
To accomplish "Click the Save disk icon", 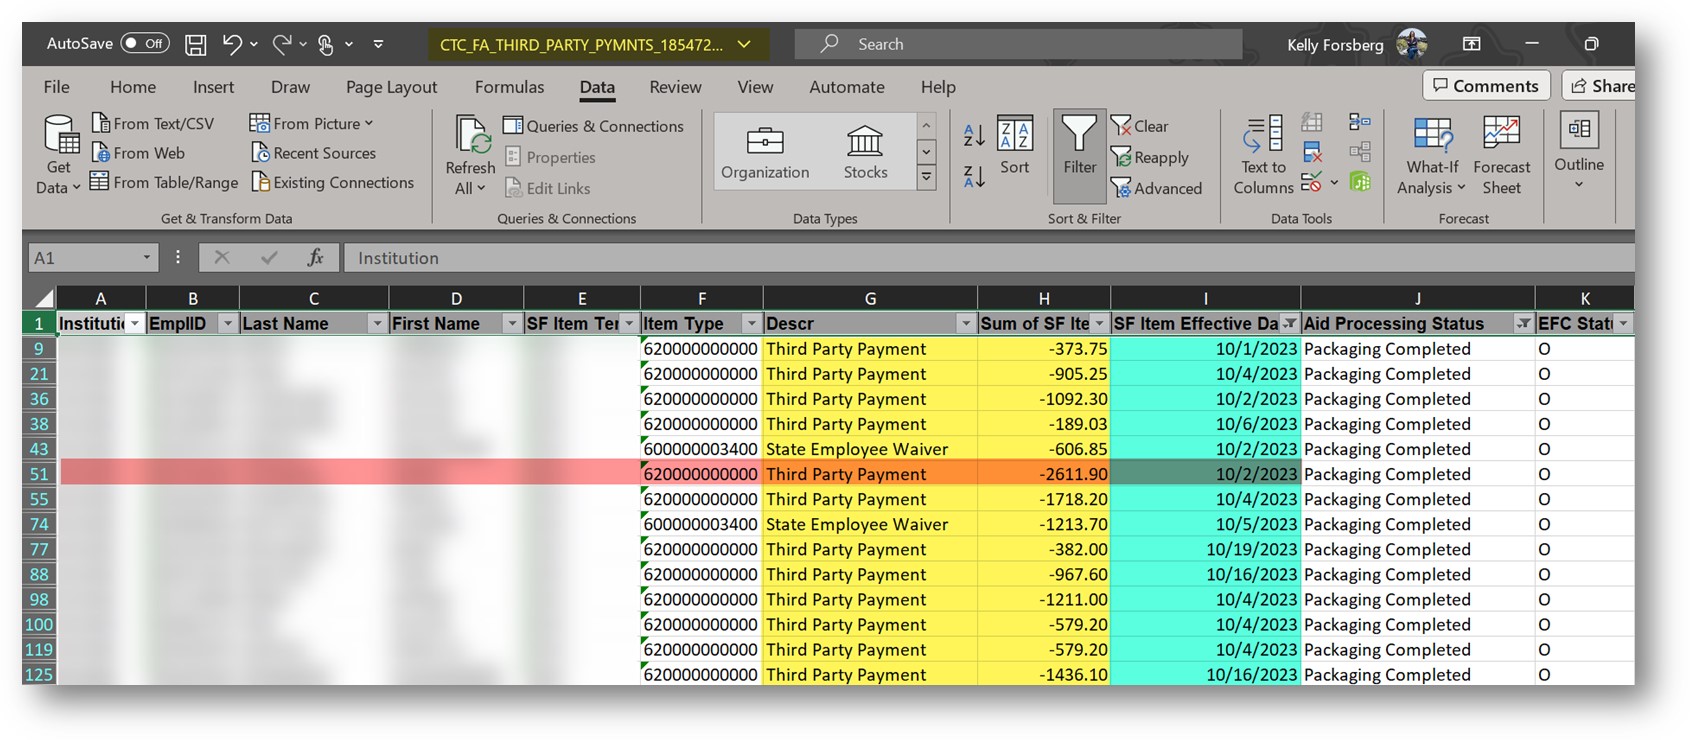I will coord(196,44).
